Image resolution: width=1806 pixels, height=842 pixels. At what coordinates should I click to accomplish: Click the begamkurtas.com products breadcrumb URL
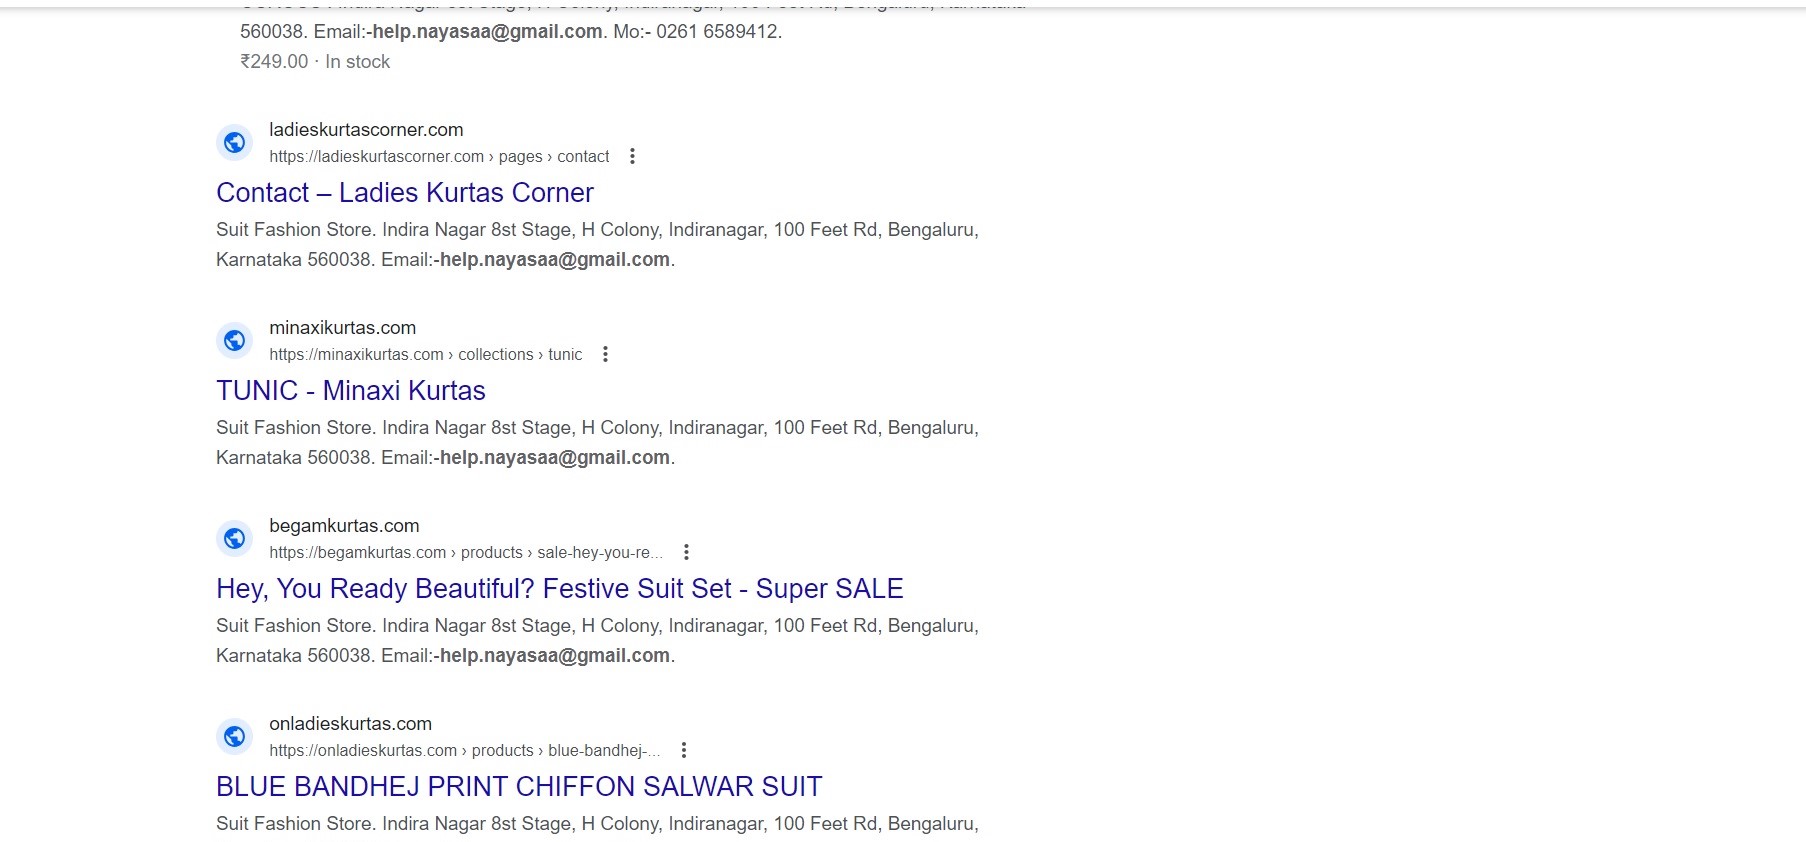pyautogui.click(x=465, y=552)
